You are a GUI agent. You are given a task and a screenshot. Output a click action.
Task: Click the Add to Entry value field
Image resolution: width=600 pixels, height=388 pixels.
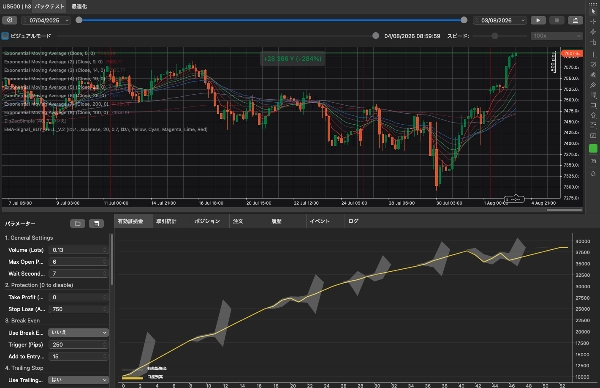pos(78,356)
